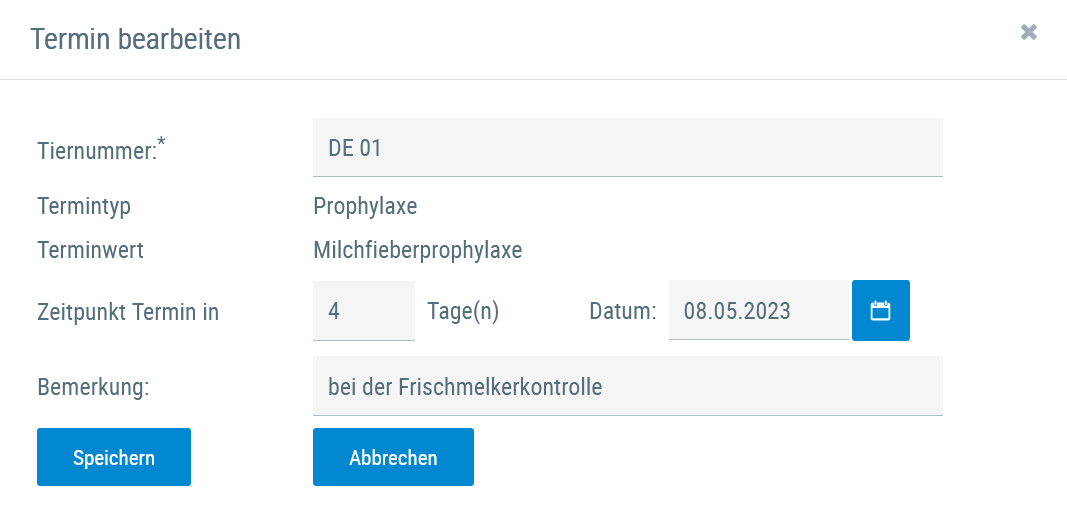This screenshot has width=1067, height=511.
Task: Click the Datum label
Action: point(622,311)
